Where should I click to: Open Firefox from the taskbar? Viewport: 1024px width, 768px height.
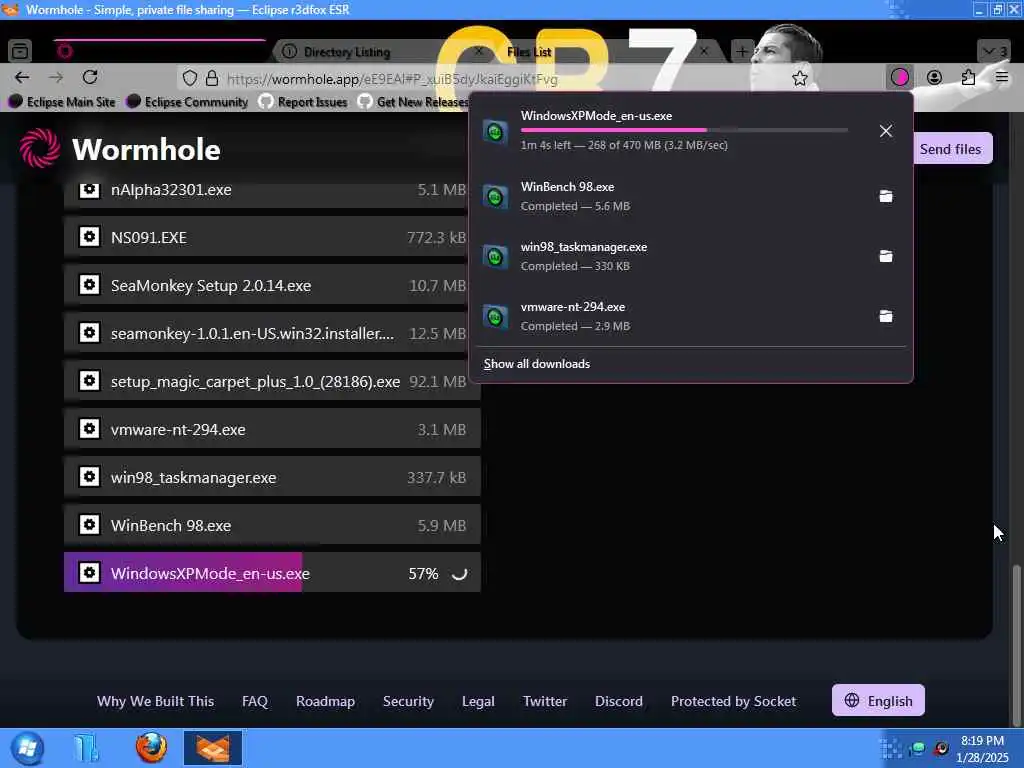click(x=151, y=748)
